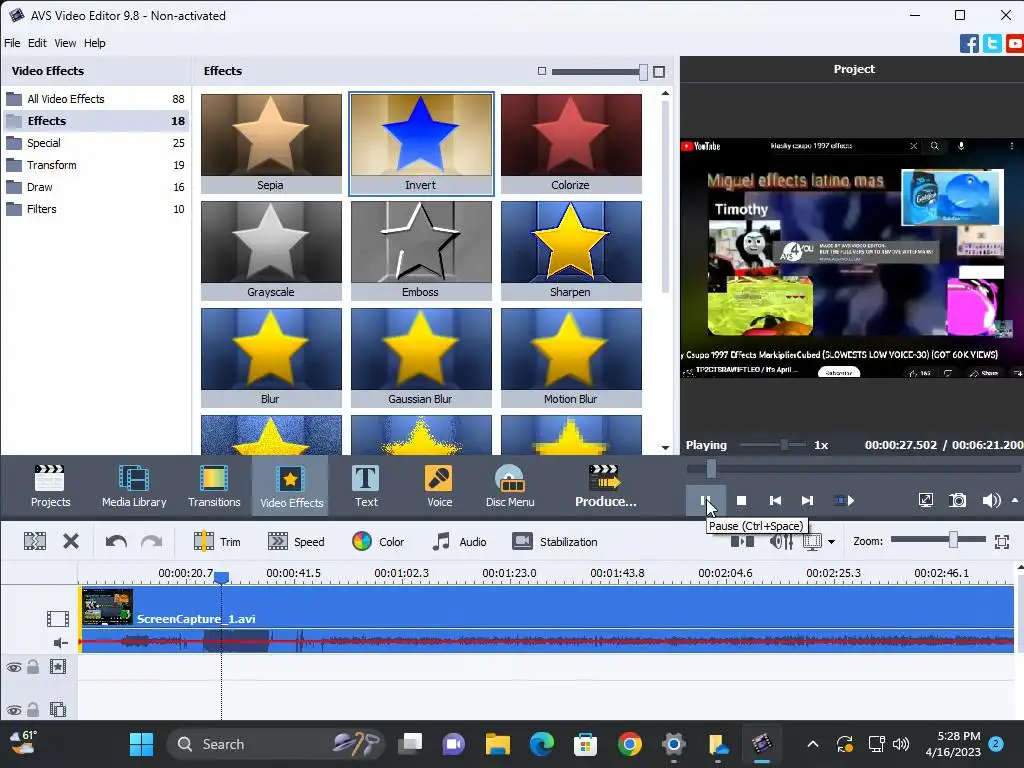The image size is (1024, 768).
Task: Click the storyboard transition view icon
Action: point(743,542)
